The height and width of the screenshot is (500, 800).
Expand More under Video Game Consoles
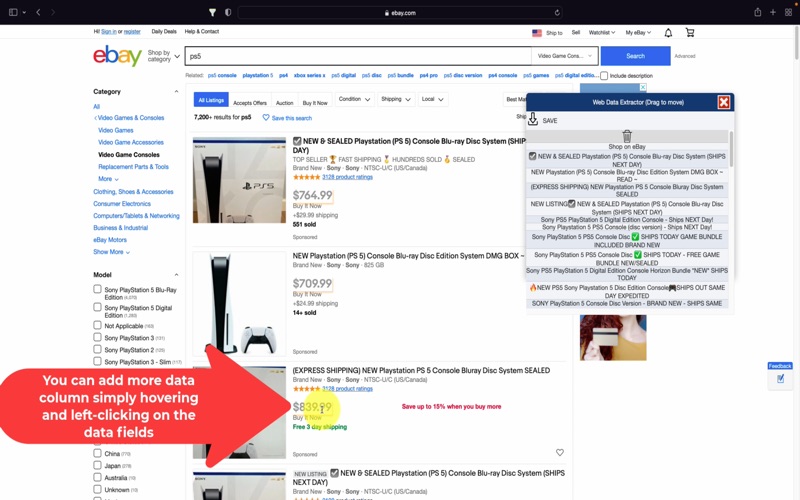click(x=108, y=179)
